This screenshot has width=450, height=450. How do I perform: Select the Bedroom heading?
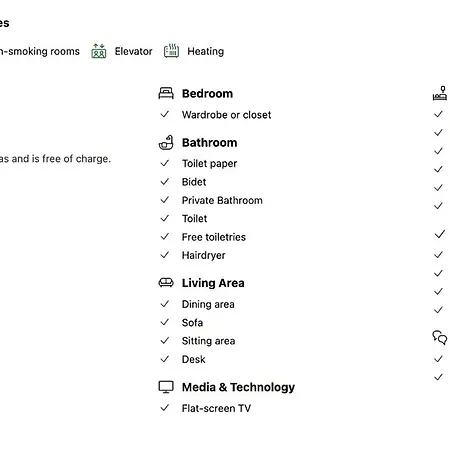point(207,94)
